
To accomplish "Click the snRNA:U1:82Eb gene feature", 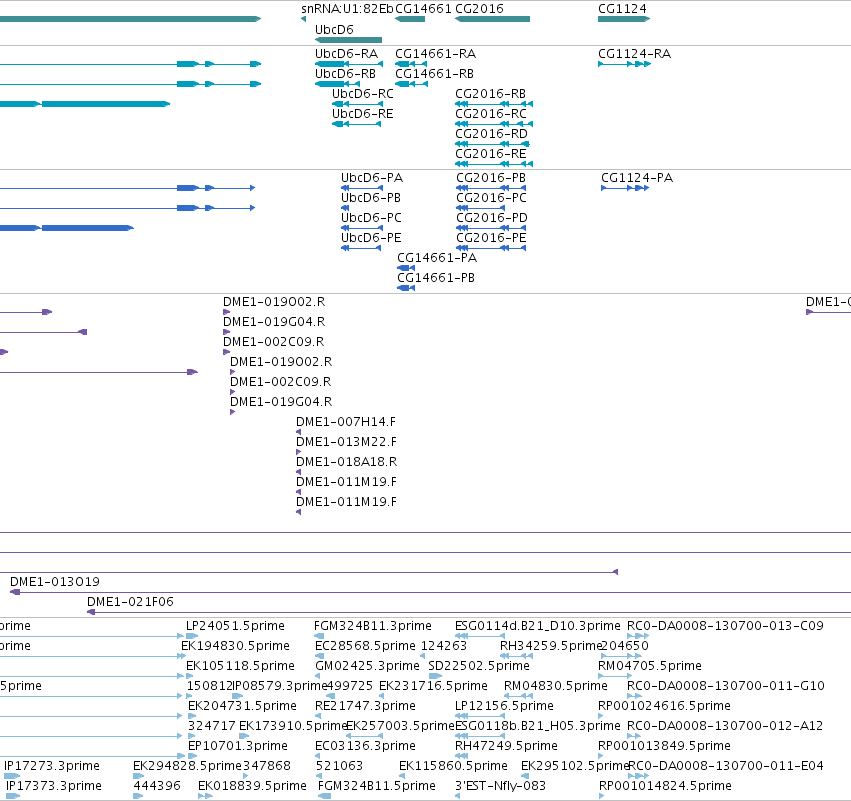I will click(303, 19).
